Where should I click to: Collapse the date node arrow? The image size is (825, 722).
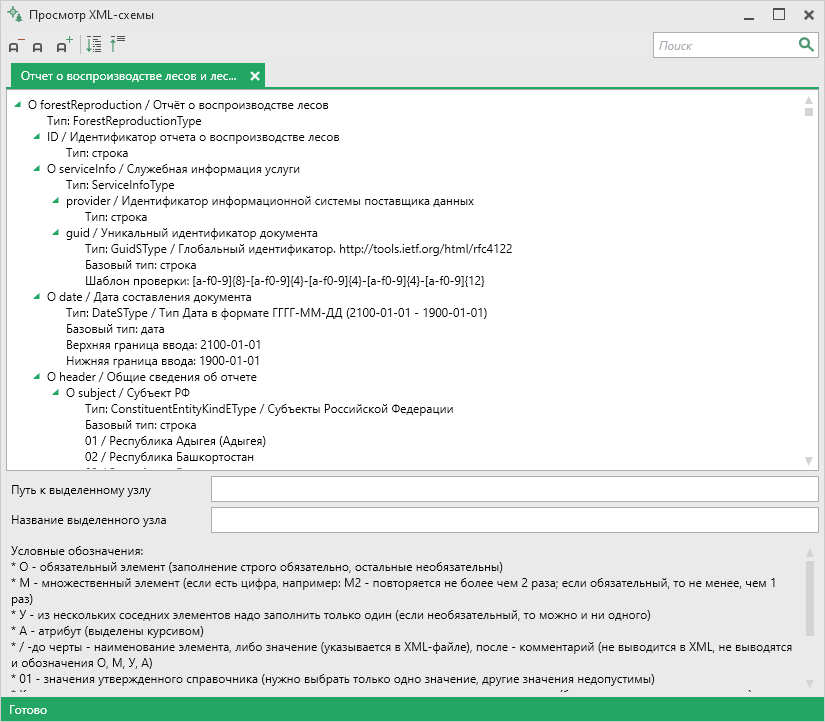pos(36,296)
